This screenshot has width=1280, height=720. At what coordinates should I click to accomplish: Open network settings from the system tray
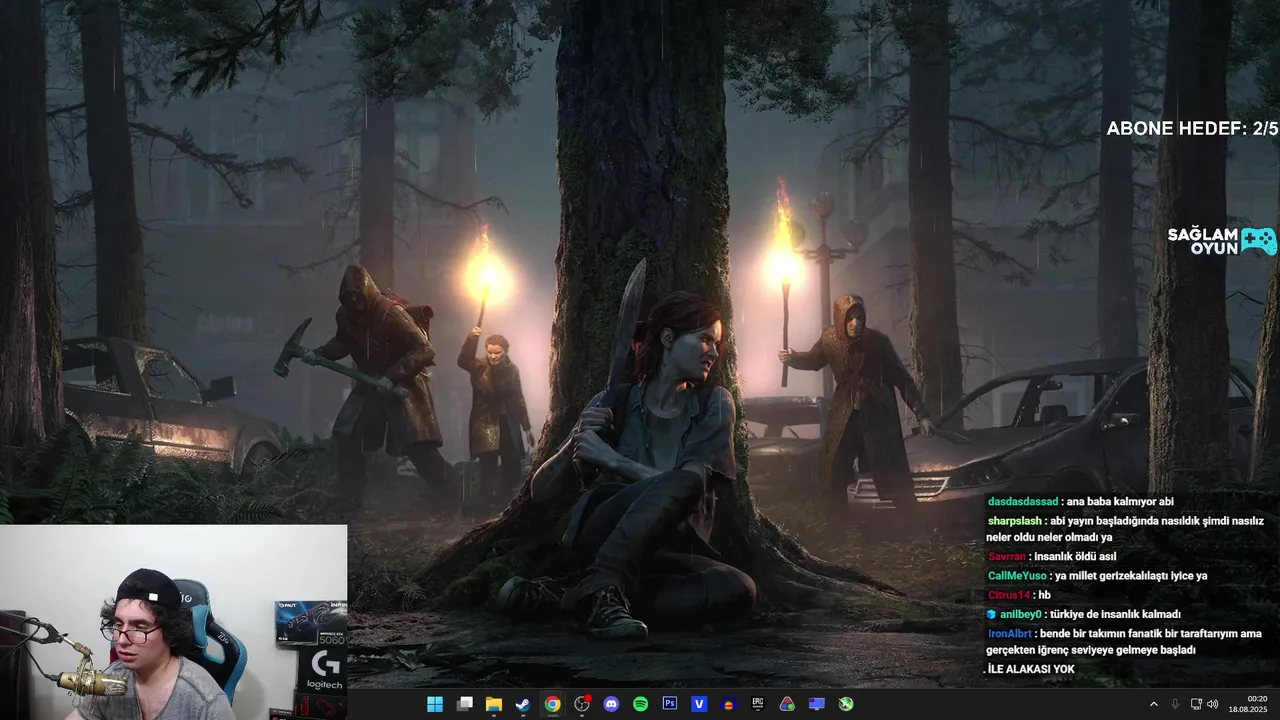(x=1196, y=704)
